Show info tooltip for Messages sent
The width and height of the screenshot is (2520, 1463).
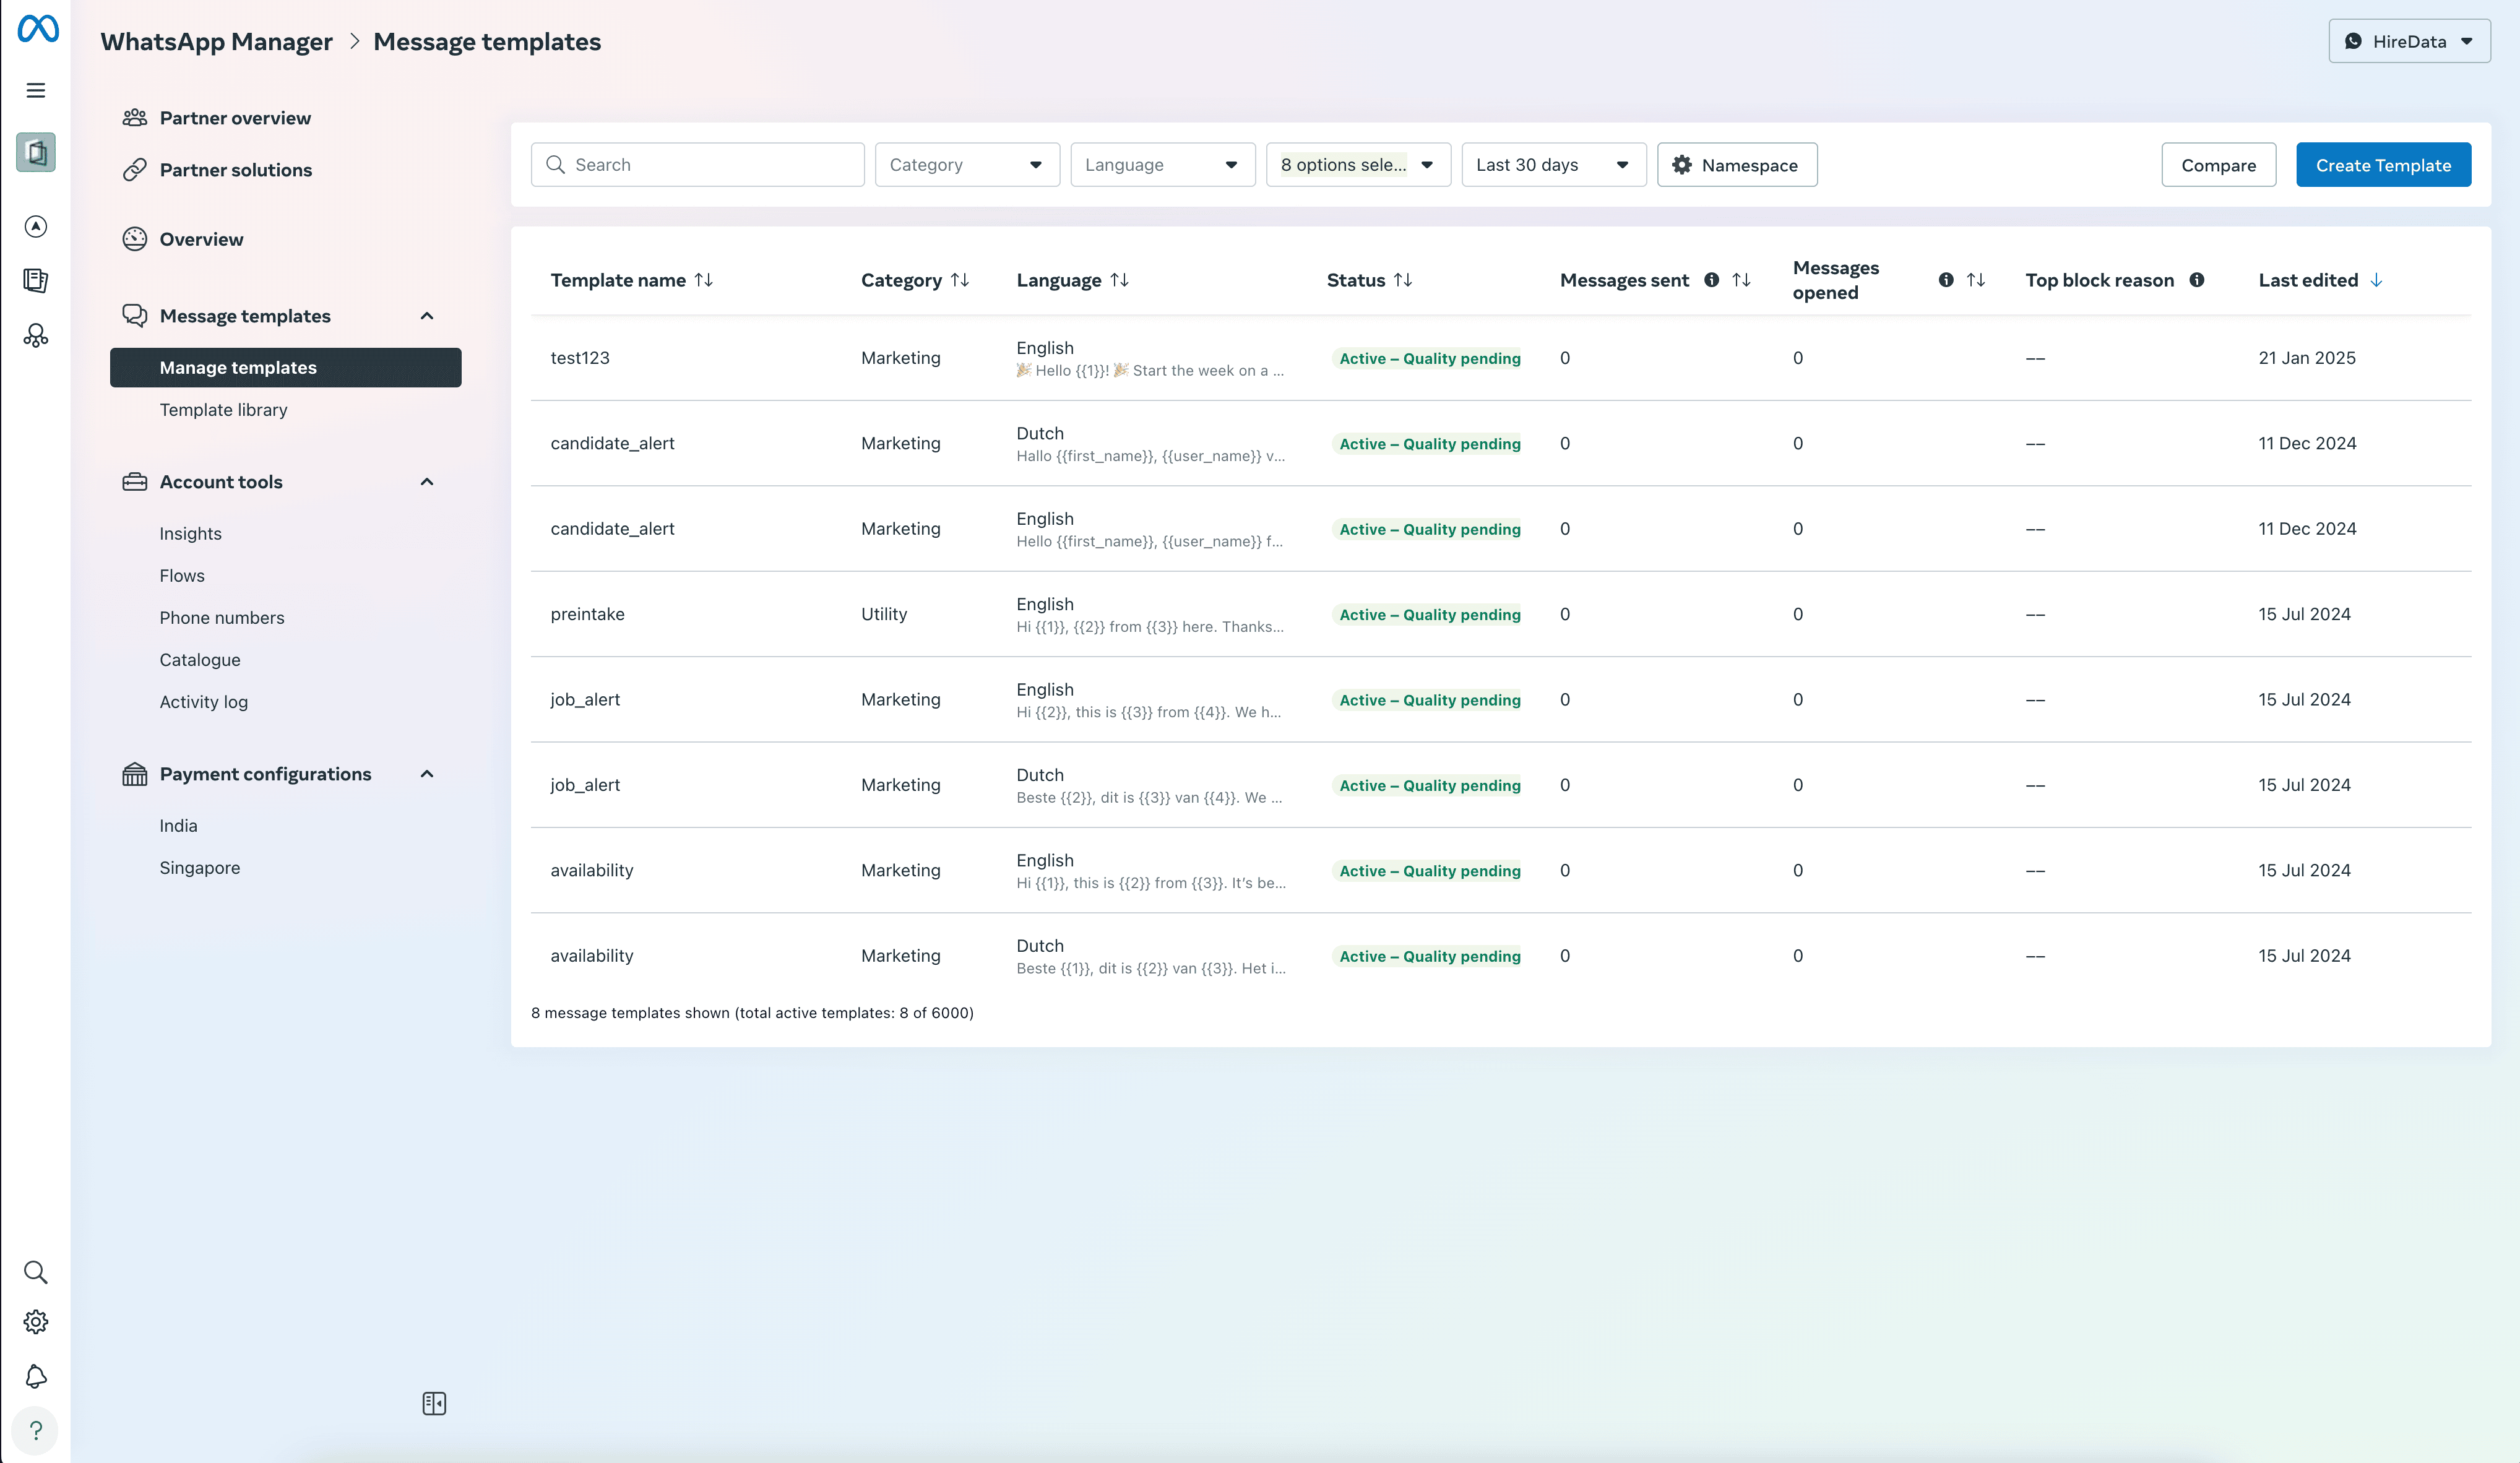click(1712, 280)
